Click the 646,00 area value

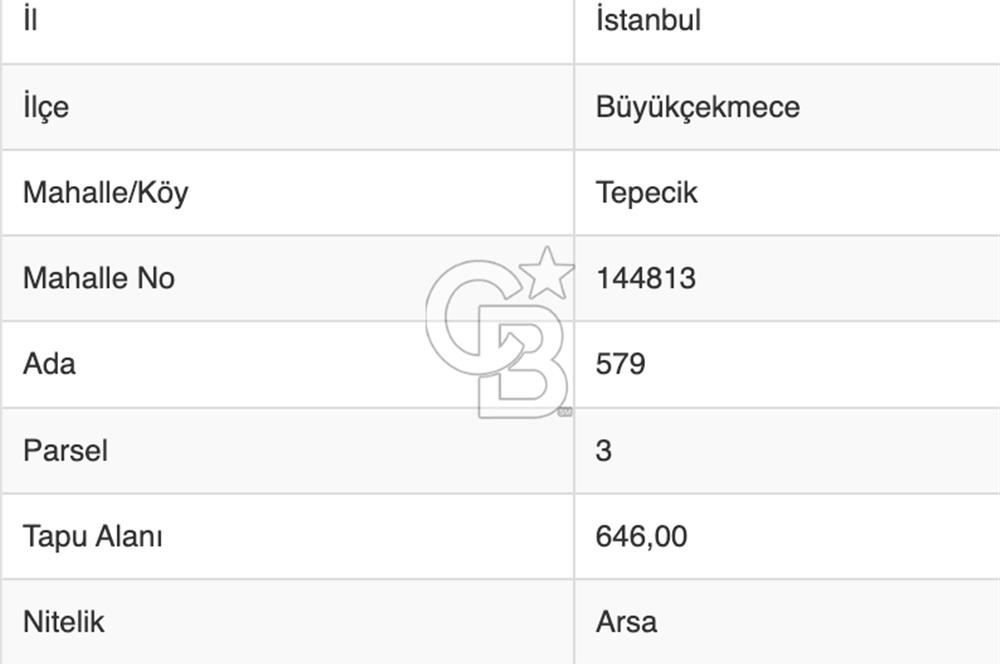(641, 536)
